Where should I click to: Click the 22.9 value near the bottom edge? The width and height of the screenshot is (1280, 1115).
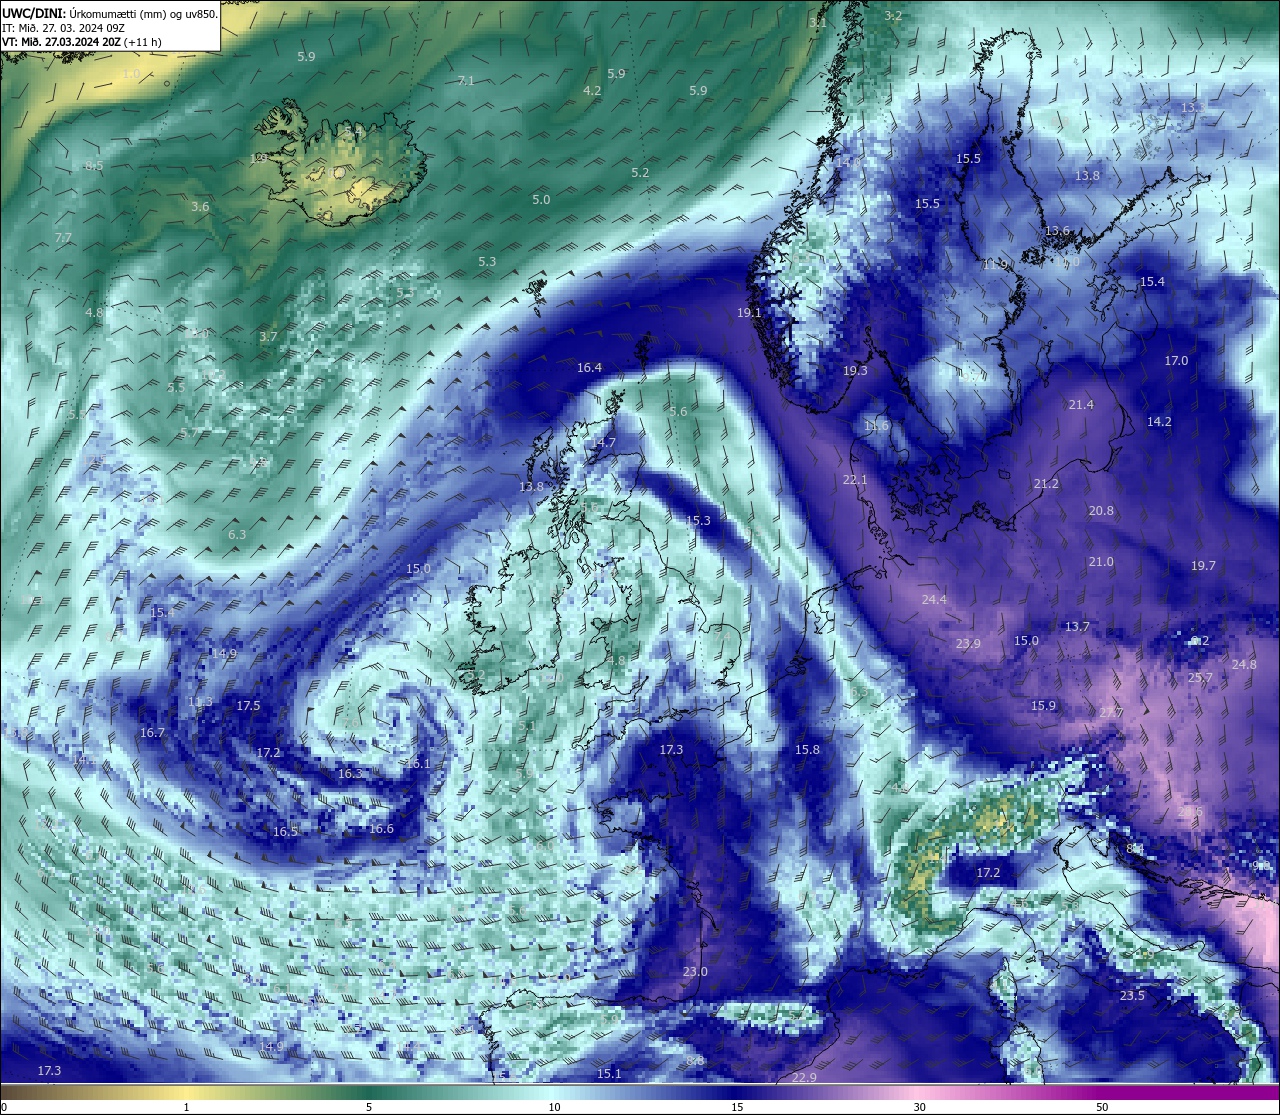pyautogui.click(x=804, y=1077)
